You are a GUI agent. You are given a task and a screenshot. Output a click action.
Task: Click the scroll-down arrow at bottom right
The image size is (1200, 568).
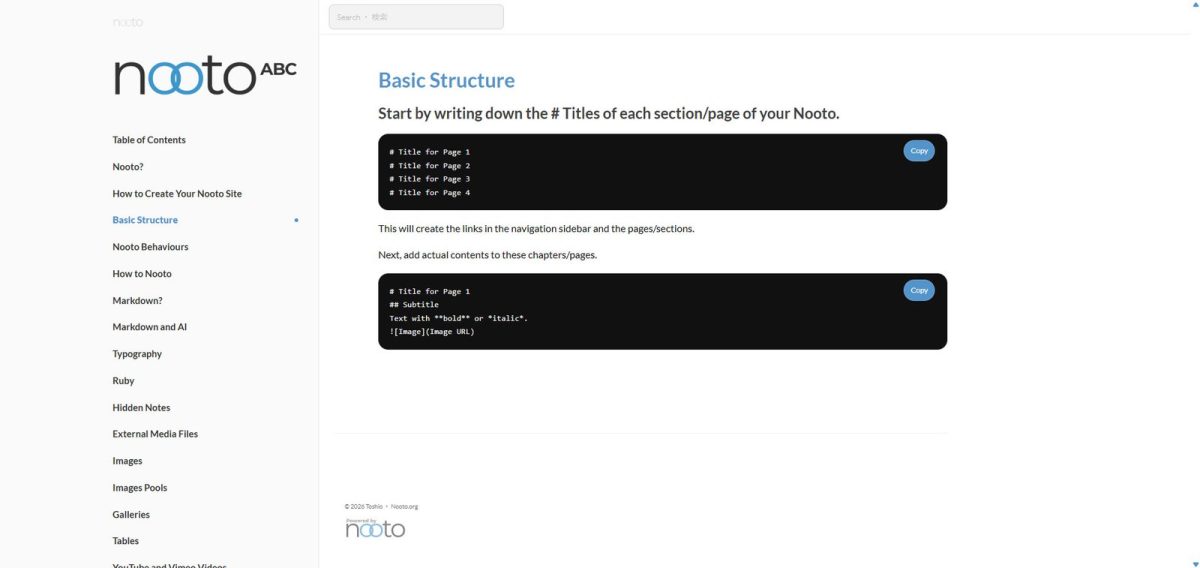[x=1194, y=563]
